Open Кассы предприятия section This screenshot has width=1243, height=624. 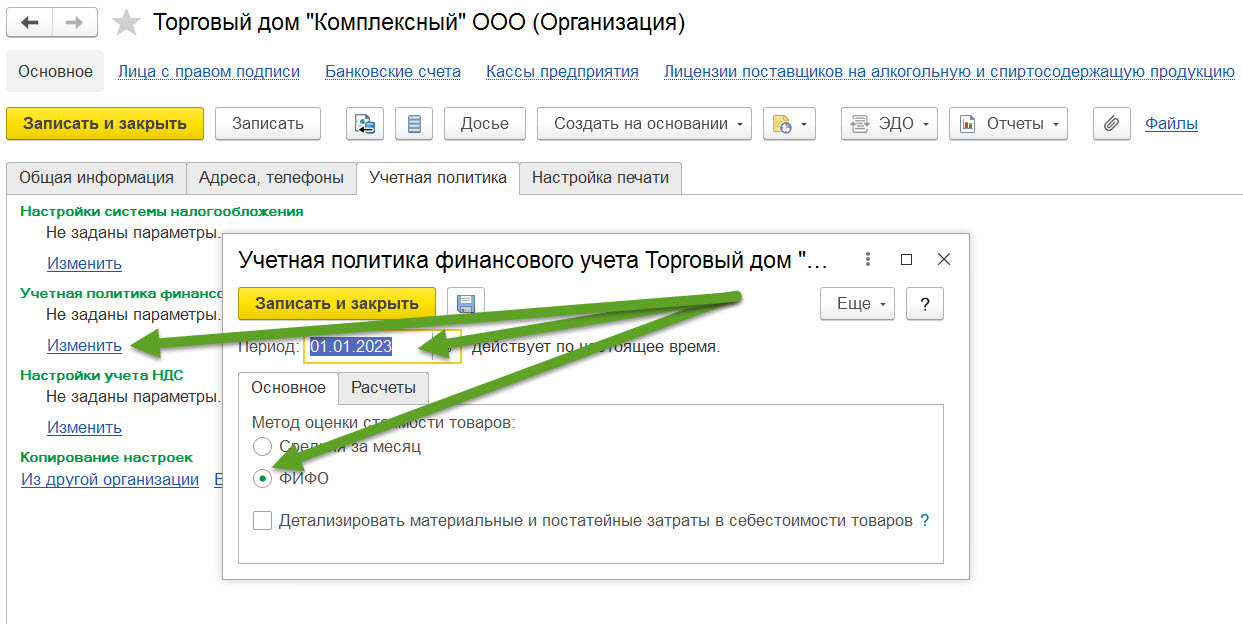562,71
